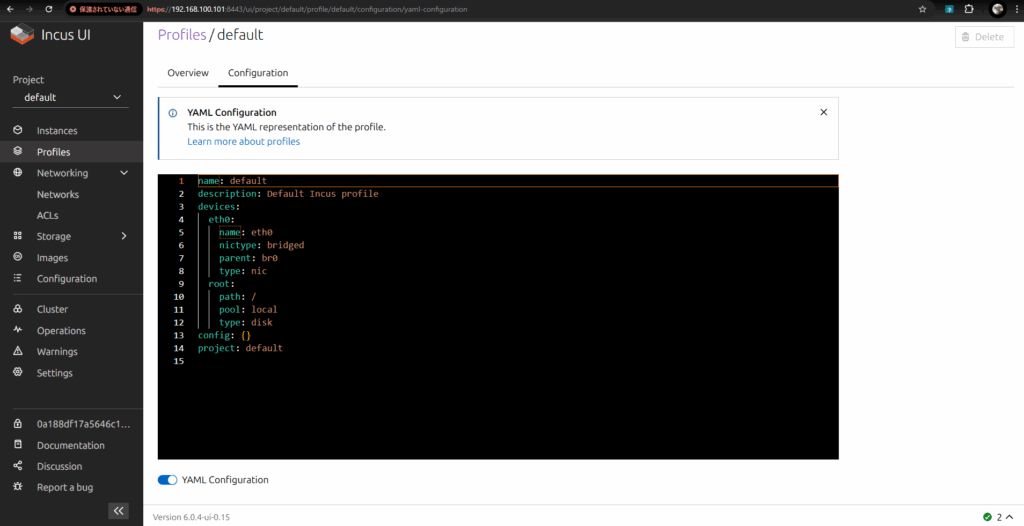The width and height of the screenshot is (1024, 526).
Task: Expand the operations panel chevron at bottom
Action: pyautogui.click(x=1010, y=517)
